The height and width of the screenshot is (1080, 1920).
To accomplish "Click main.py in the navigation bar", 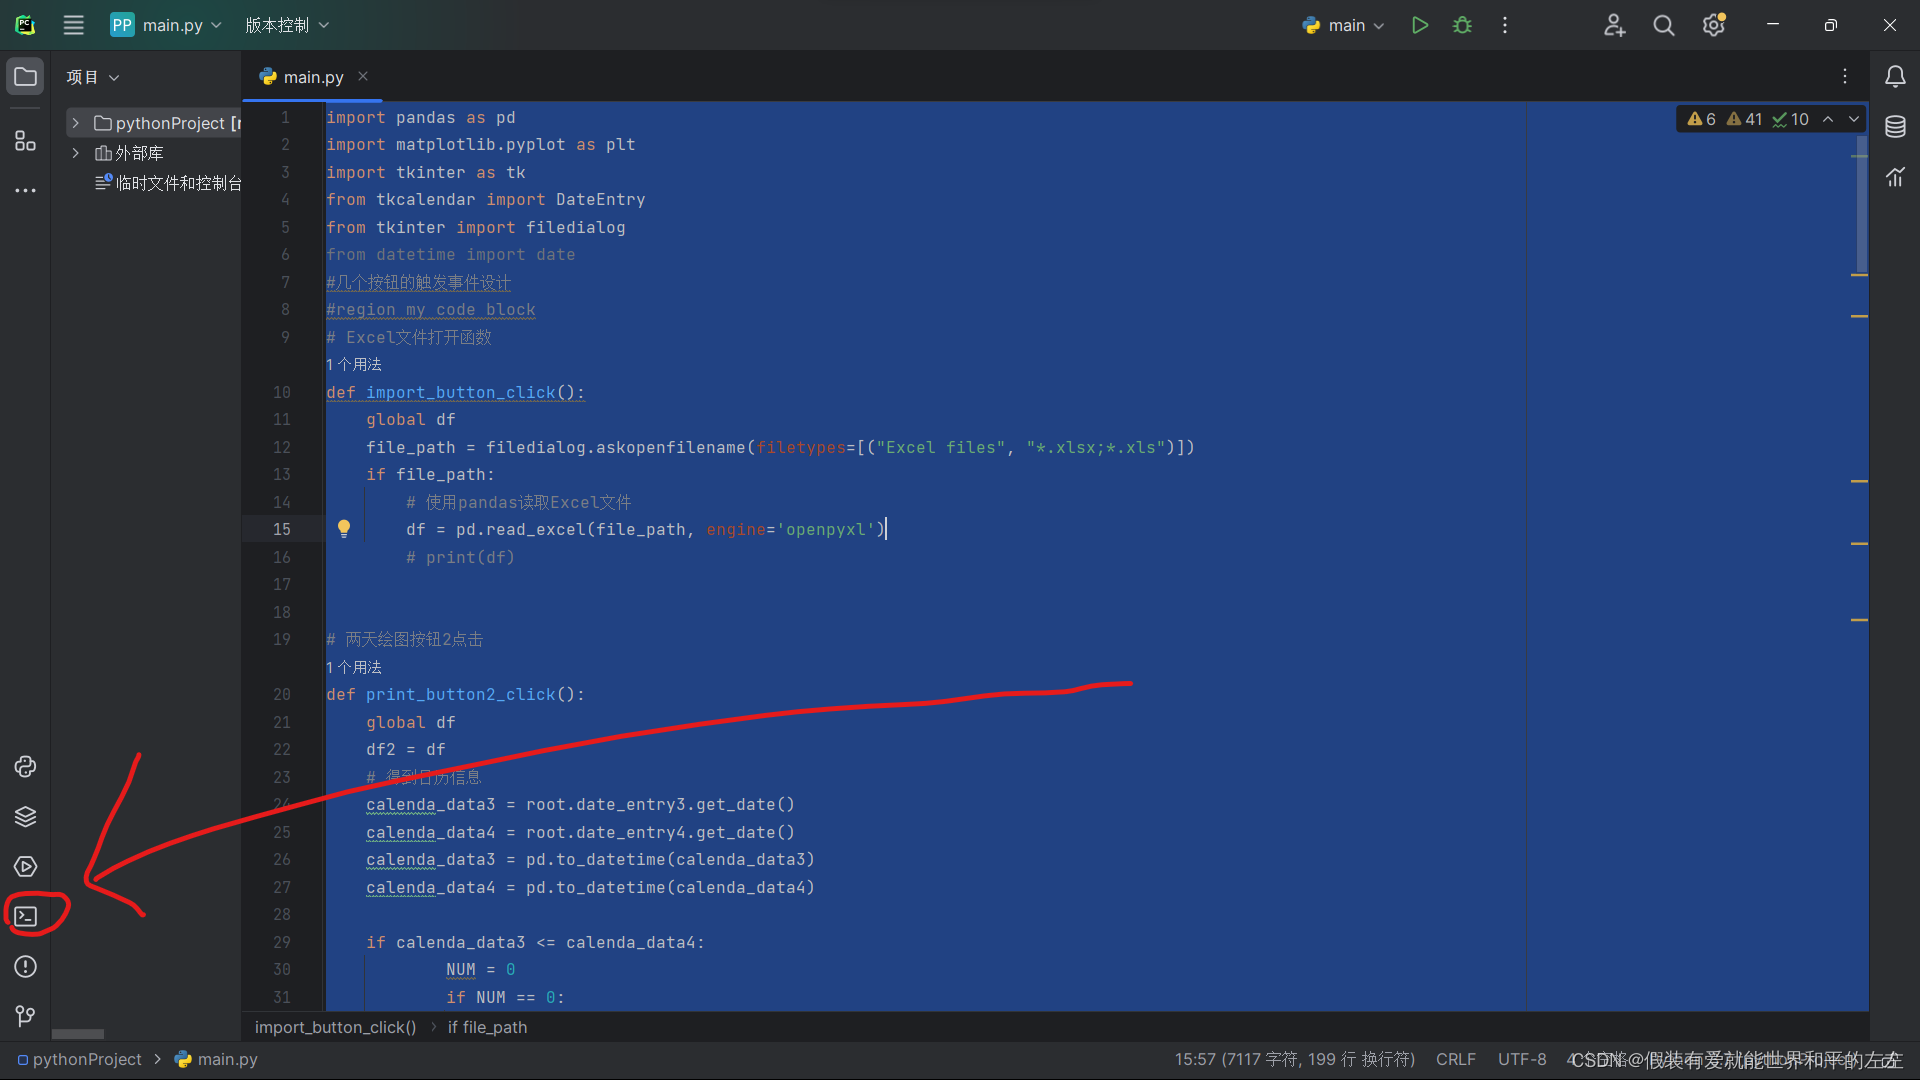I will (x=216, y=1059).
